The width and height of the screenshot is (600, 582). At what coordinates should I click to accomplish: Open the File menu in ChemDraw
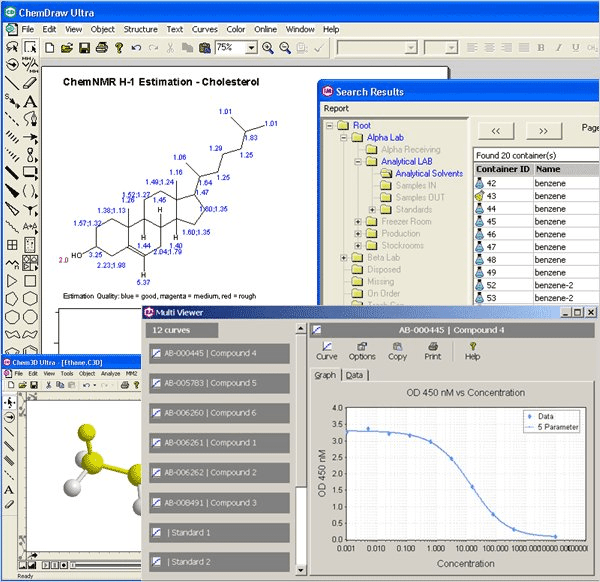[28, 29]
